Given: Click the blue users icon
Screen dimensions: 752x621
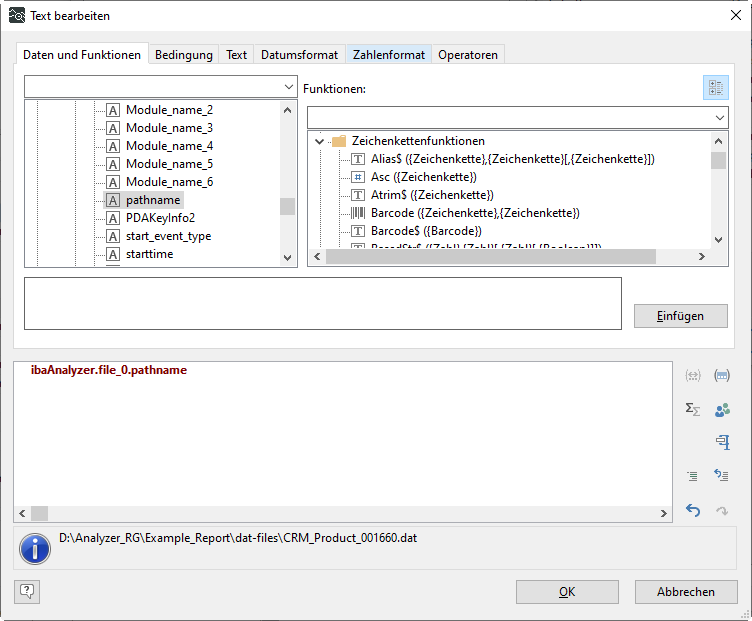Looking at the screenshot, I should (x=722, y=409).
